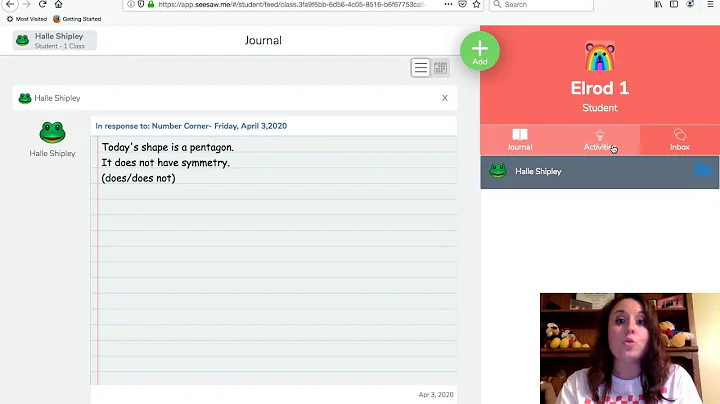Viewport: 720px width, 404px height.
Task: Click the green padlock site info icon
Action: [x=151, y=4]
